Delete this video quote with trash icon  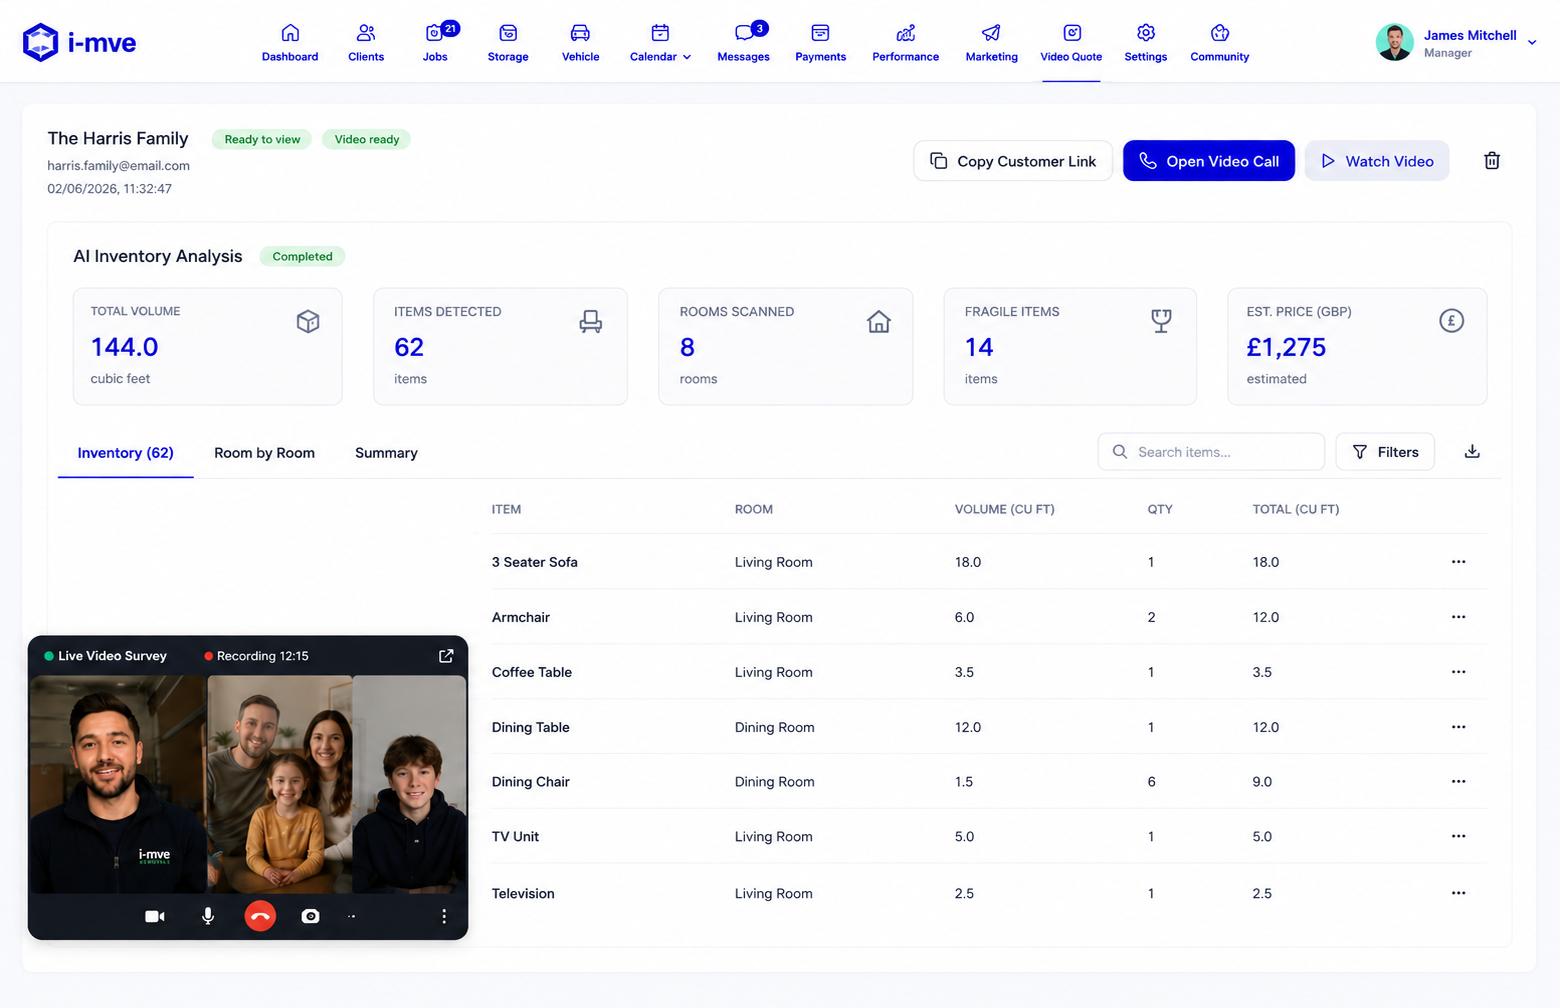coord(1492,161)
